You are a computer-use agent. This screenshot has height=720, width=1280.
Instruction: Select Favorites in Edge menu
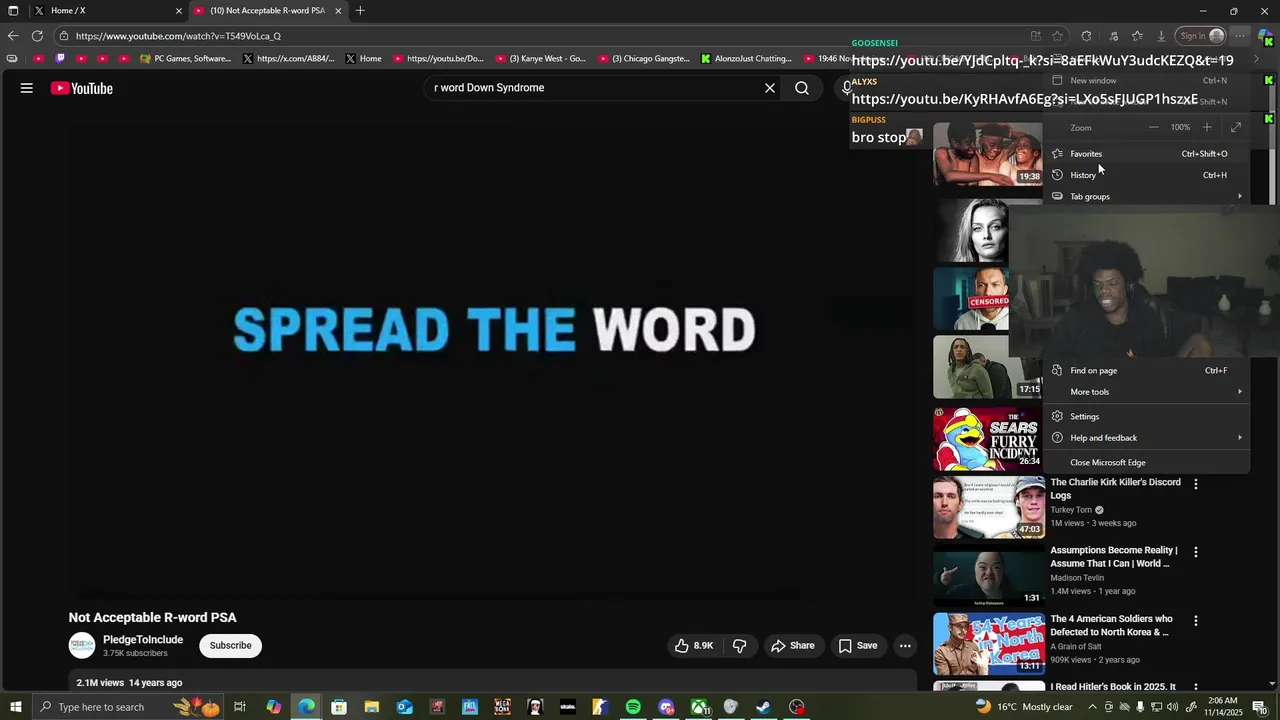pyautogui.click(x=1146, y=154)
